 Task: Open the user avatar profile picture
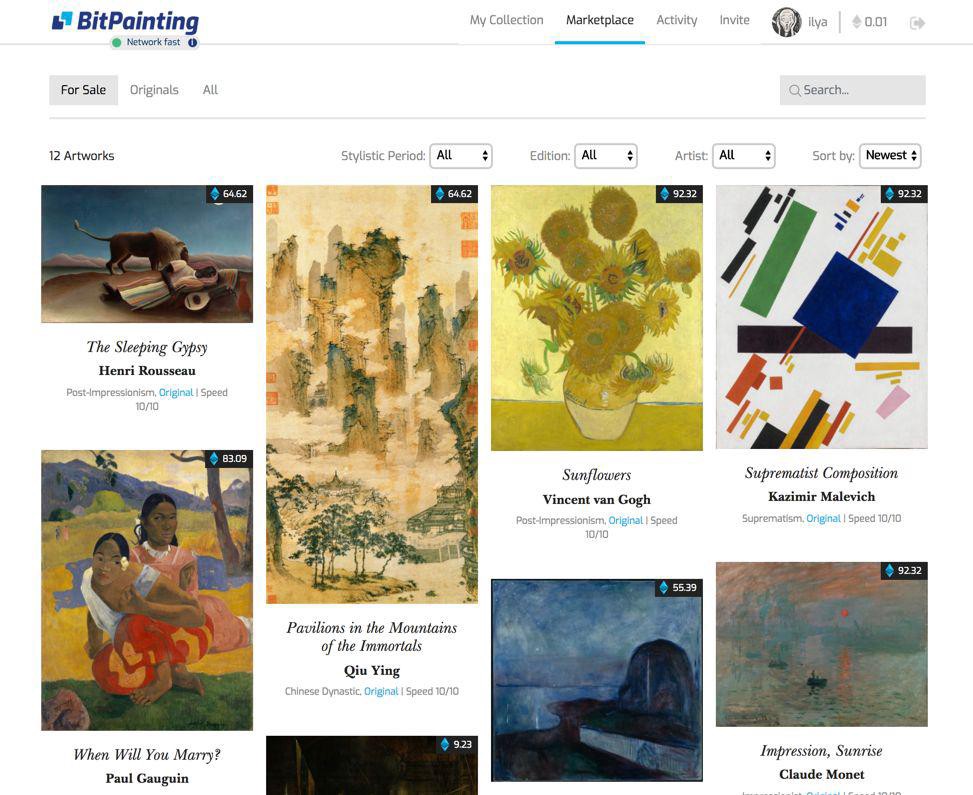[x=786, y=22]
